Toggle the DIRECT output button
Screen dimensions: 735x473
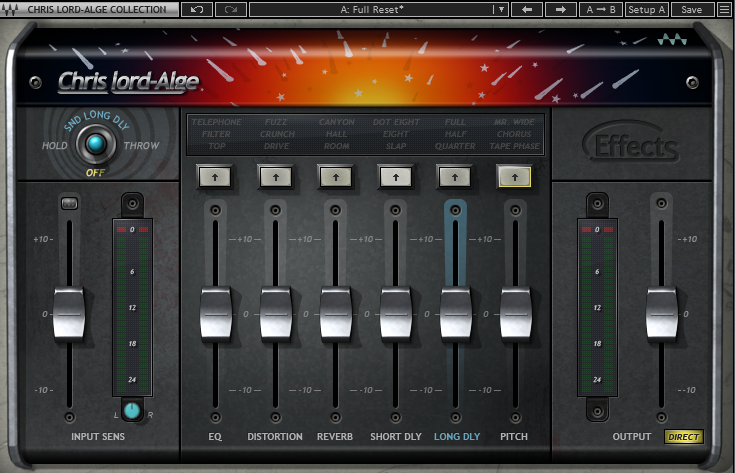coord(684,437)
